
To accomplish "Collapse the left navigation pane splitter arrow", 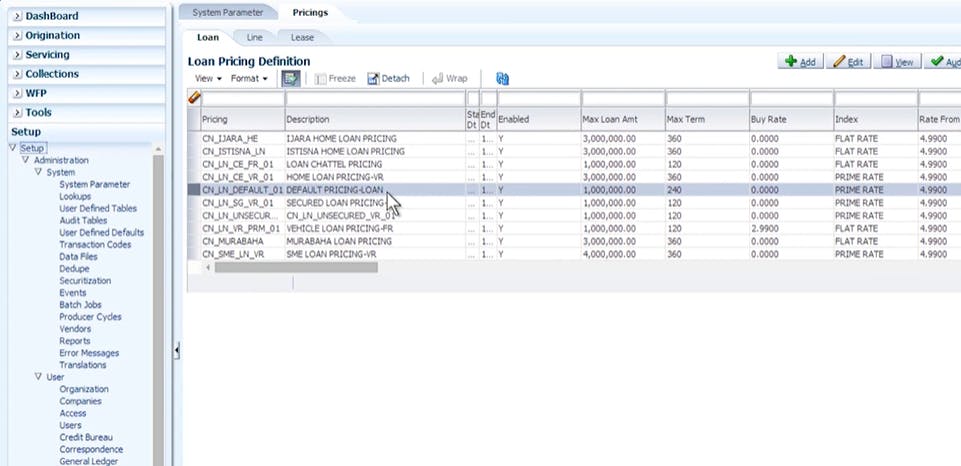I will (x=177, y=350).
